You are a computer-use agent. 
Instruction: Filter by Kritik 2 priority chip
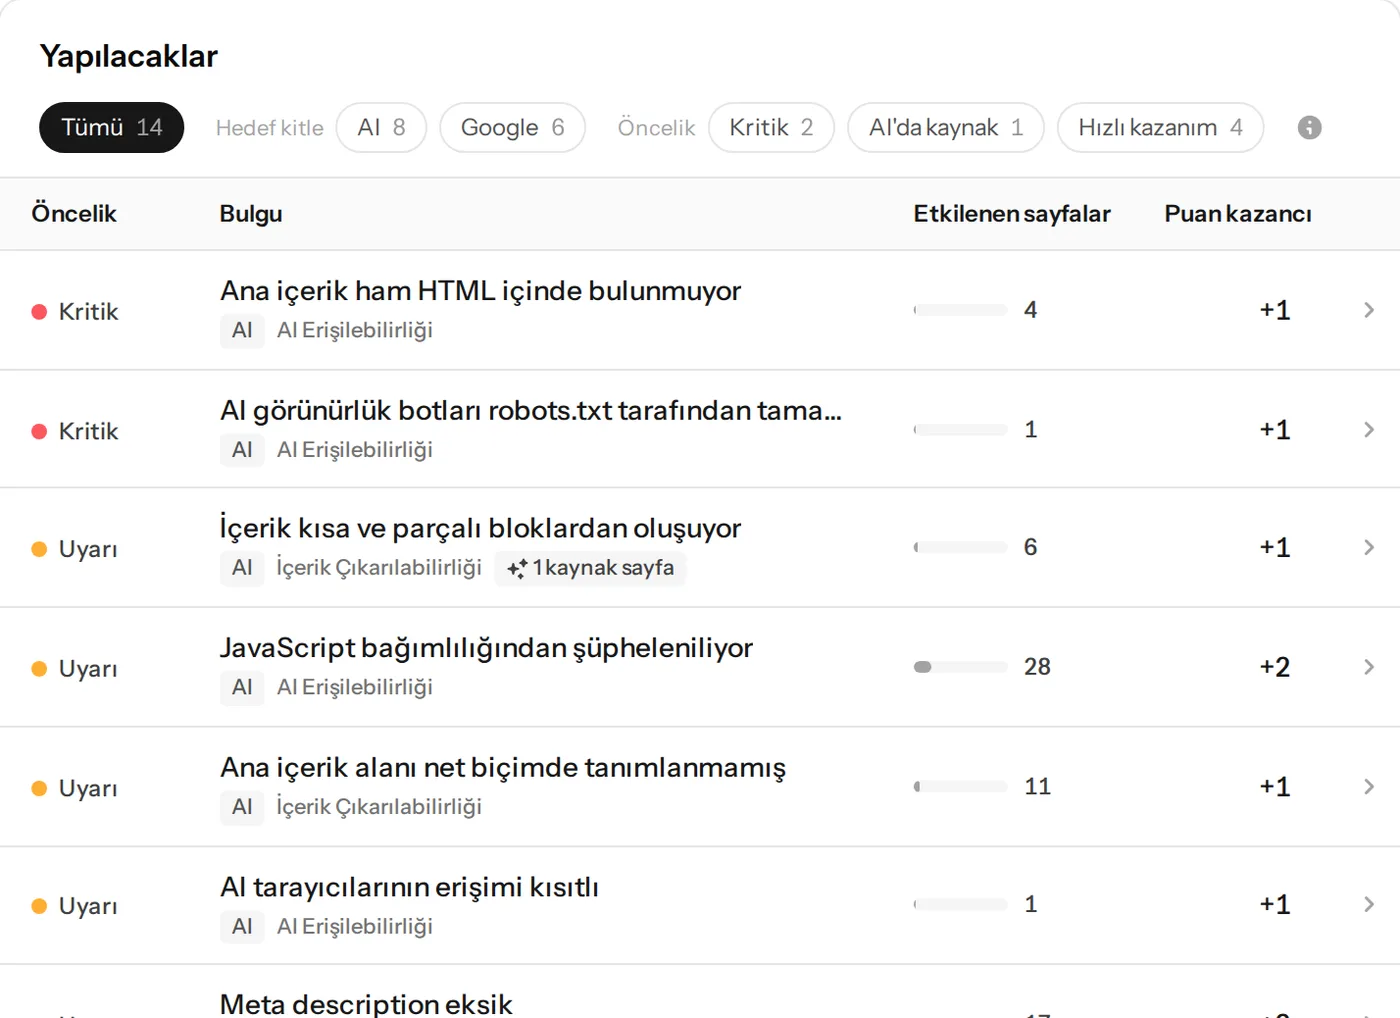(x=771, y=128)
